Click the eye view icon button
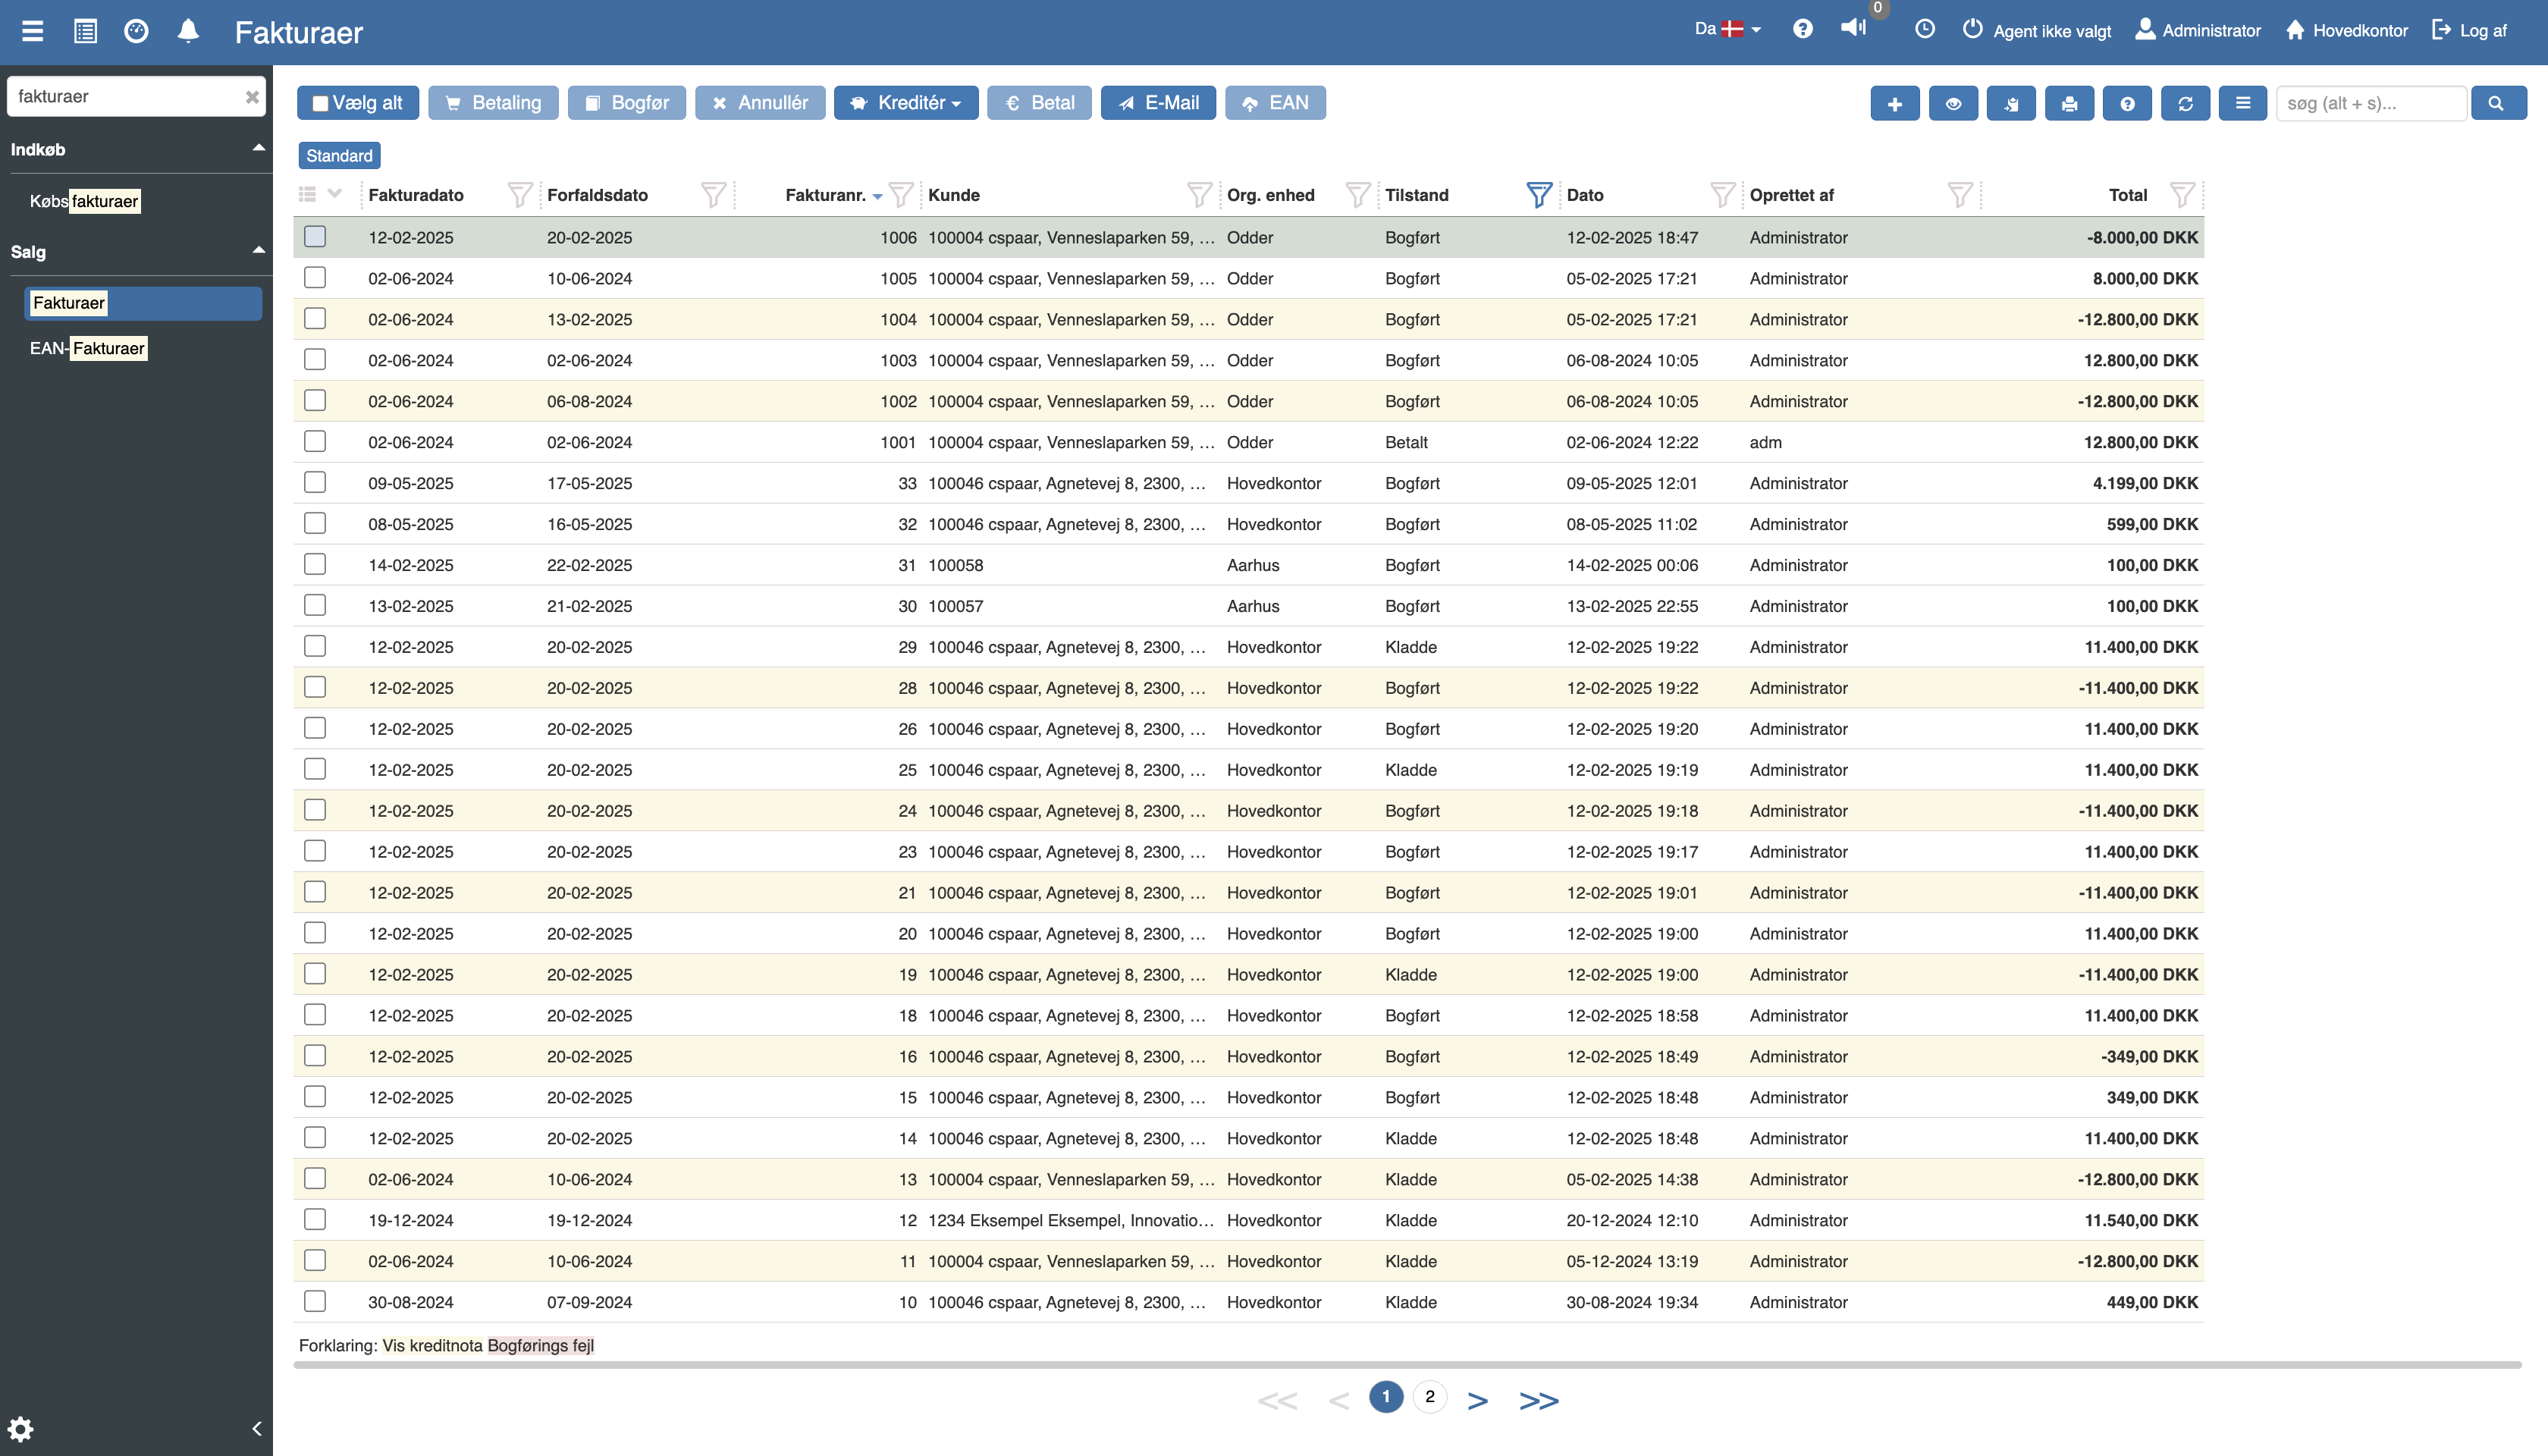 [1952, 103]
